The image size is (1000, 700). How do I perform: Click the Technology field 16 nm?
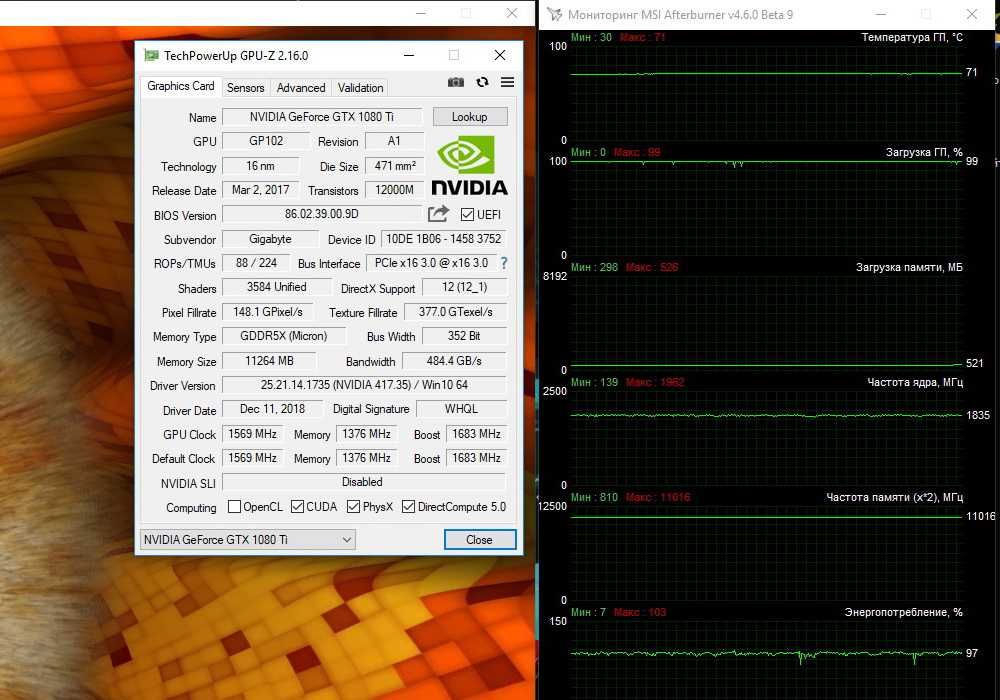point(260,166)
